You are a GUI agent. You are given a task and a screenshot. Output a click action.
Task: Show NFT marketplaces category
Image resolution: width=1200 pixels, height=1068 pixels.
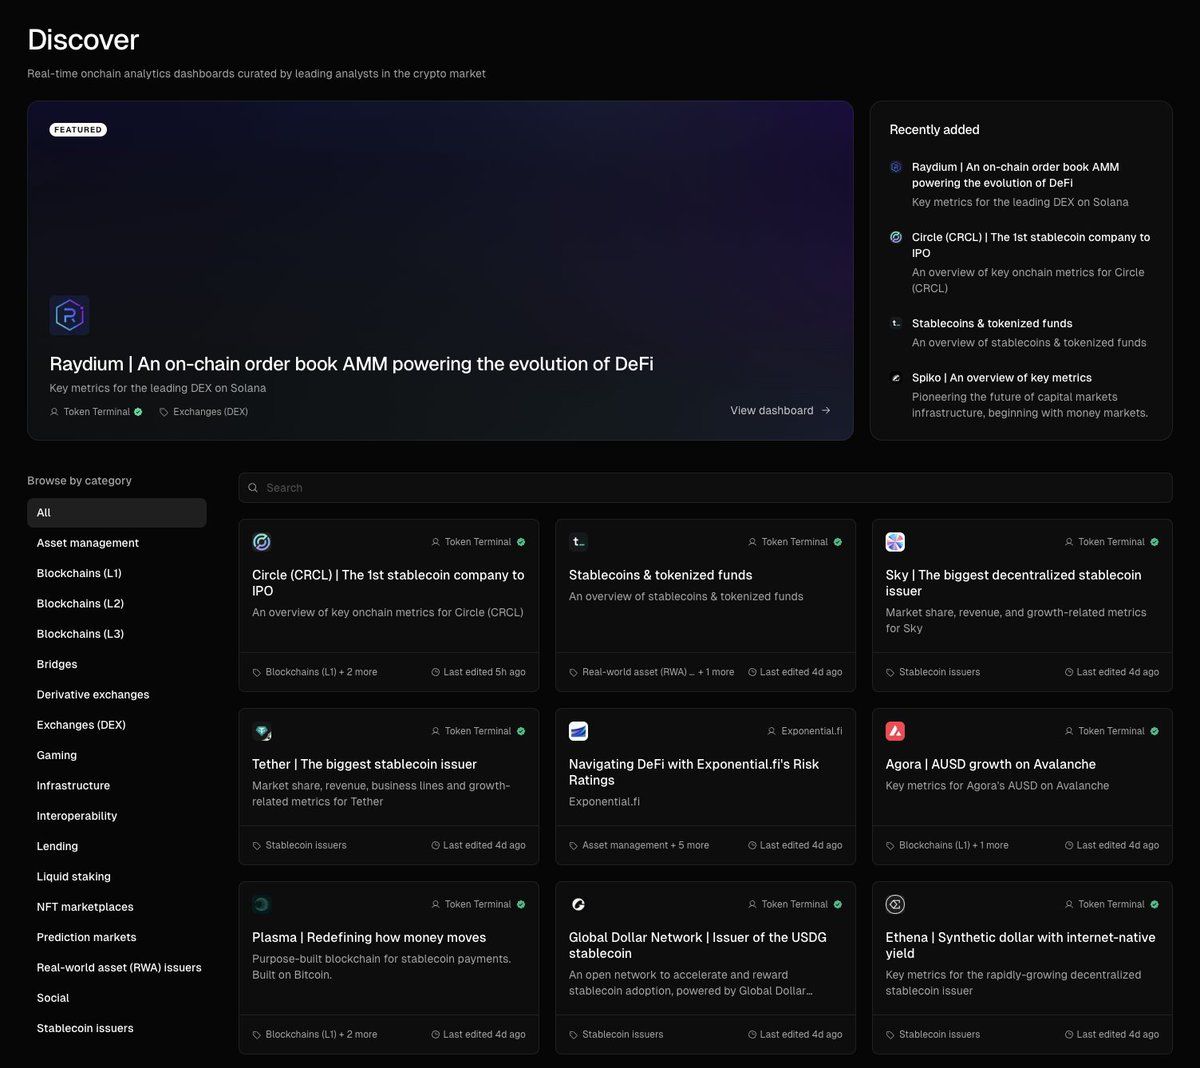[x=117, y=907]
